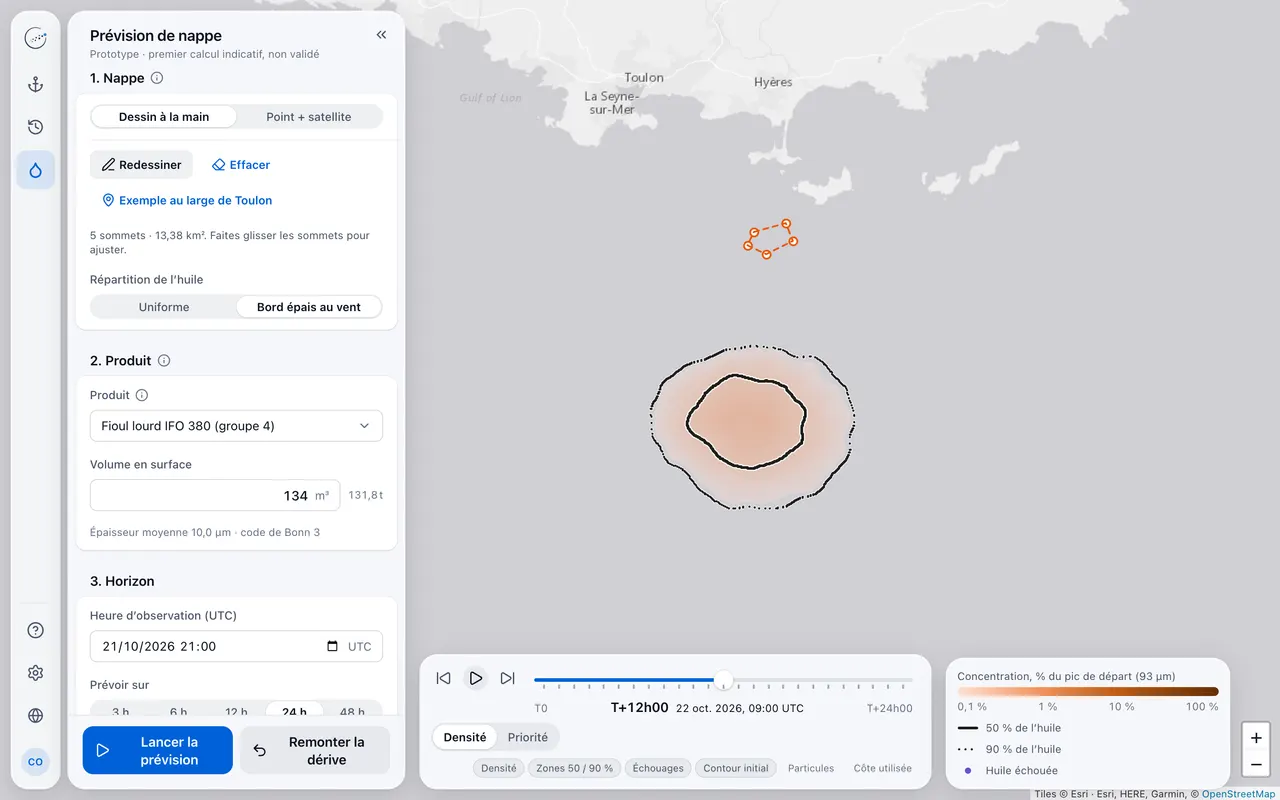Open calendar picker in observation time field
This screenshot has height=800, width=1280.
332,646
